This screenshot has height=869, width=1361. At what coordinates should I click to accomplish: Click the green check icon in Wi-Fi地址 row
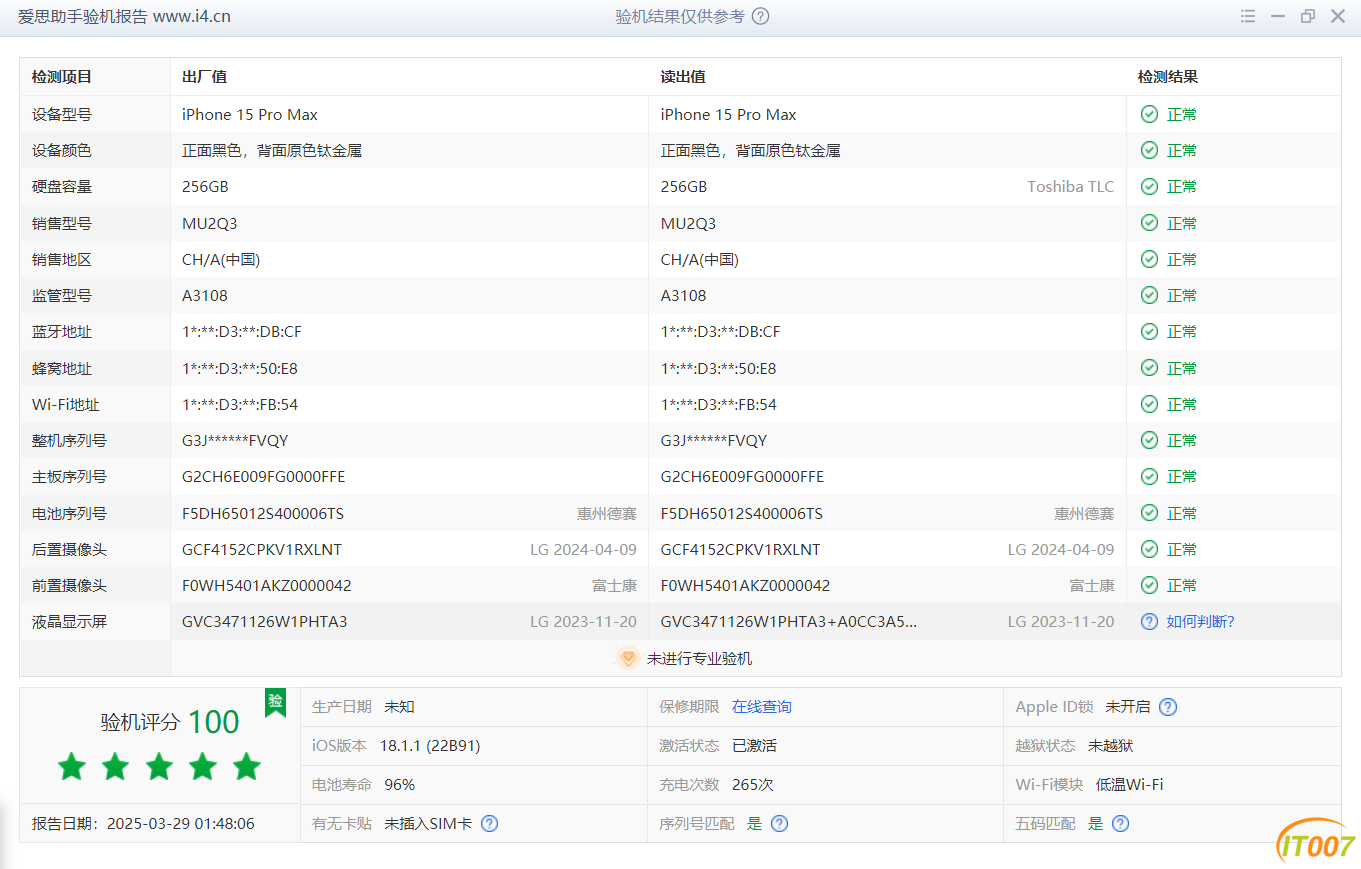(x=1149, y=405)
